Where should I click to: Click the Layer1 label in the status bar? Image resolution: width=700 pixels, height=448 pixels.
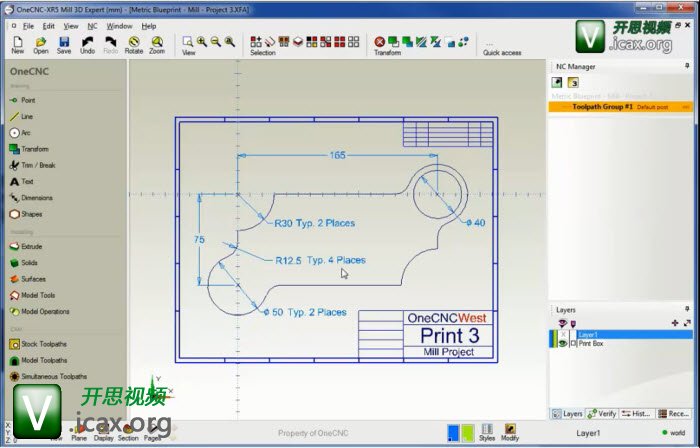tap(588, 433)
